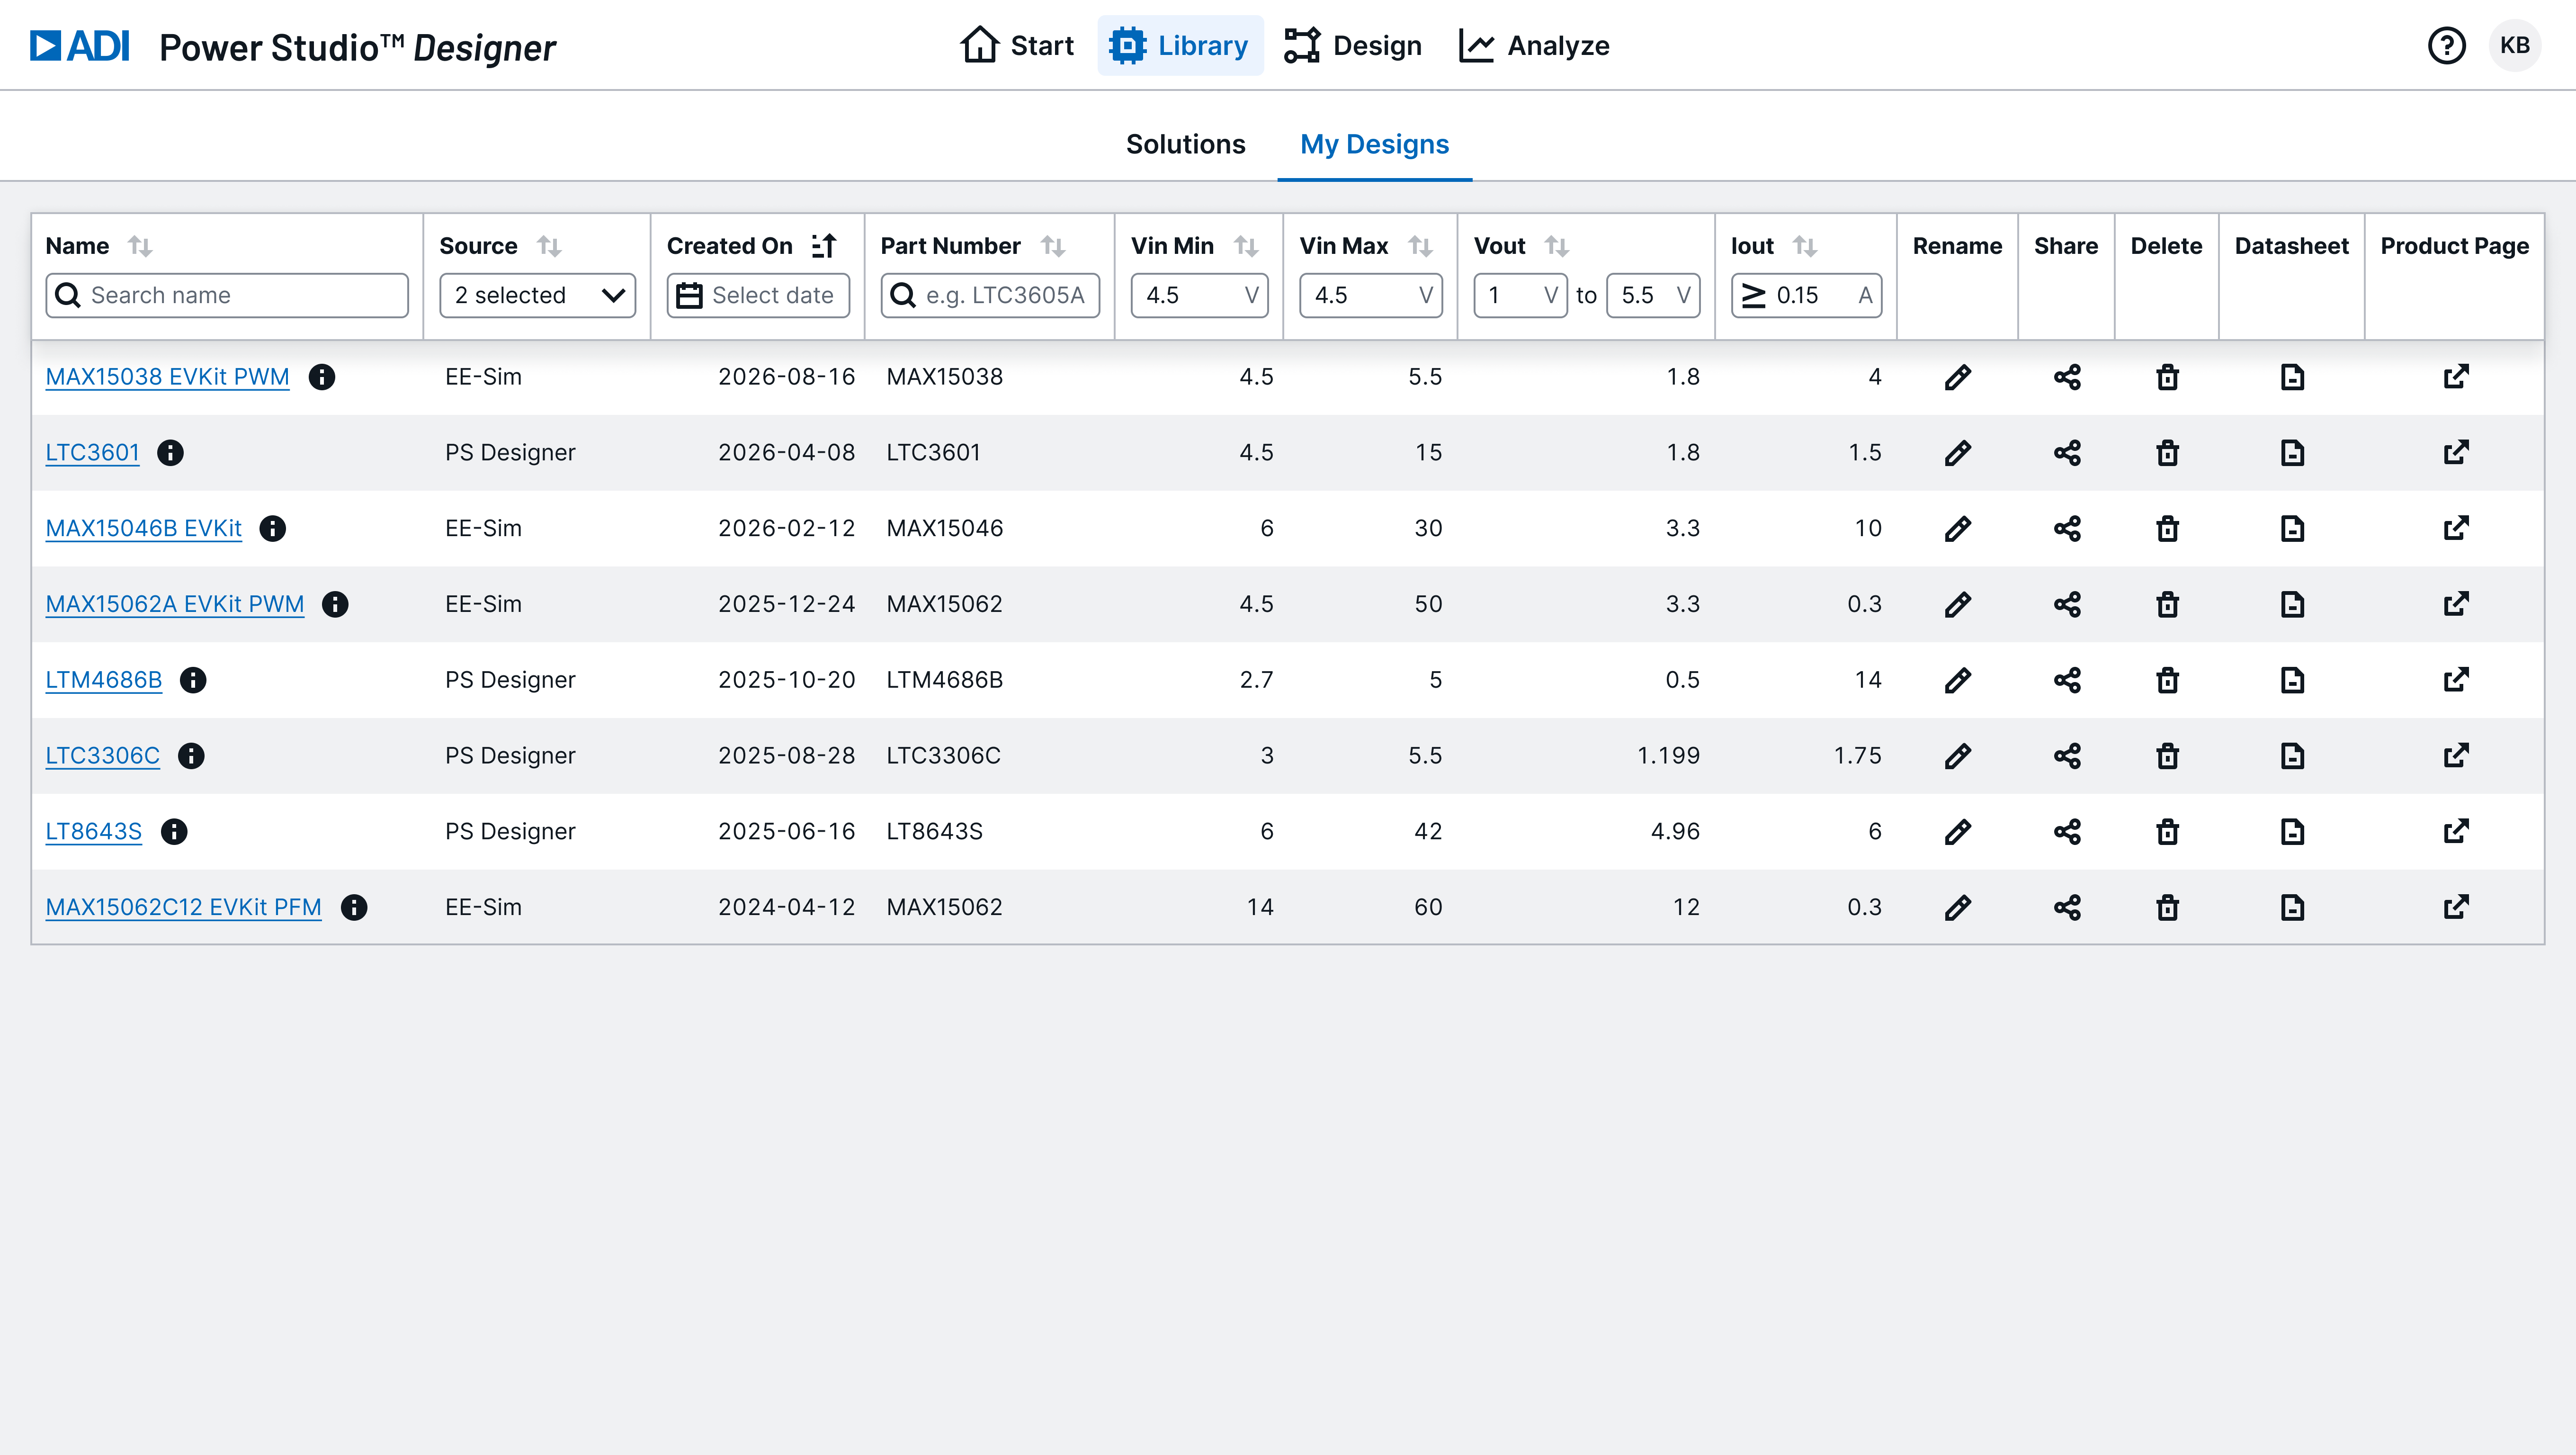Share the MAX15046B EVKit design

pyautogui.click(x=2066, y=528)
